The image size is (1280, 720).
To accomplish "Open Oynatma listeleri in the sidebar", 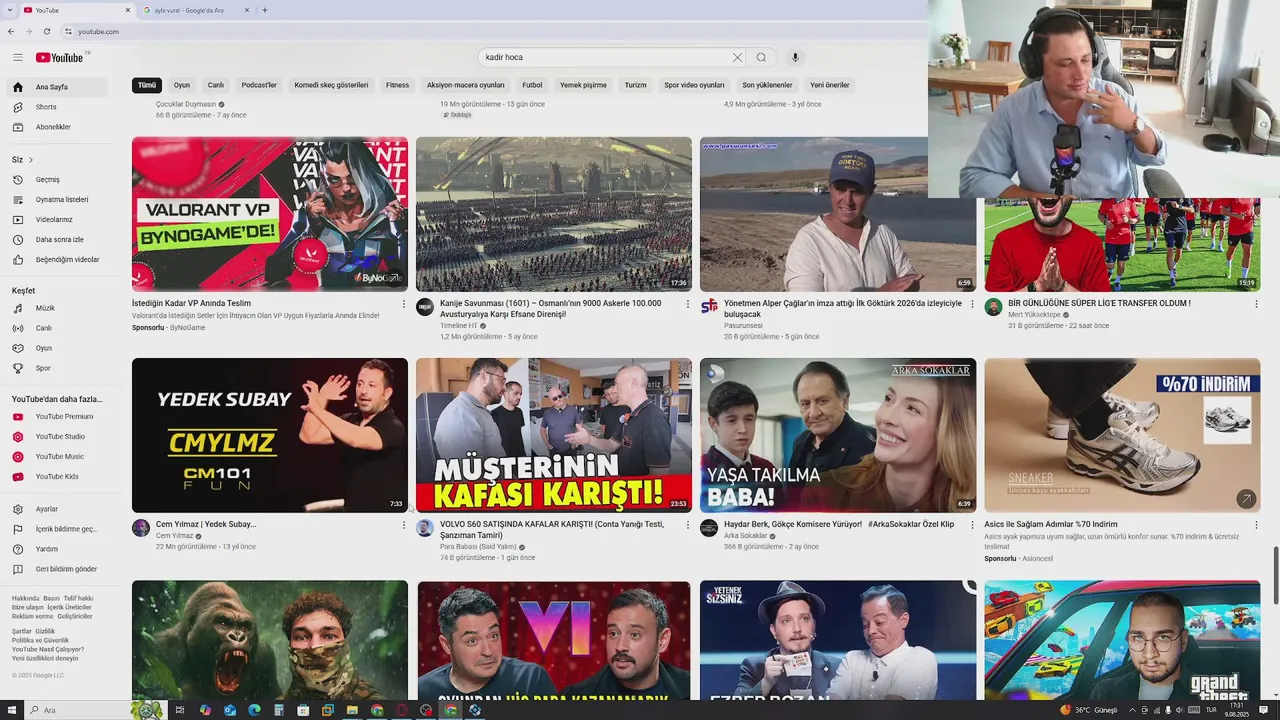I will point(62,200).
